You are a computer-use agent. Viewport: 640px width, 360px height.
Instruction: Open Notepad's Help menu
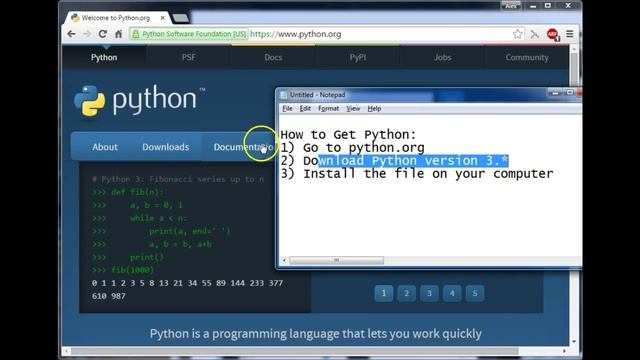(374, 109)
